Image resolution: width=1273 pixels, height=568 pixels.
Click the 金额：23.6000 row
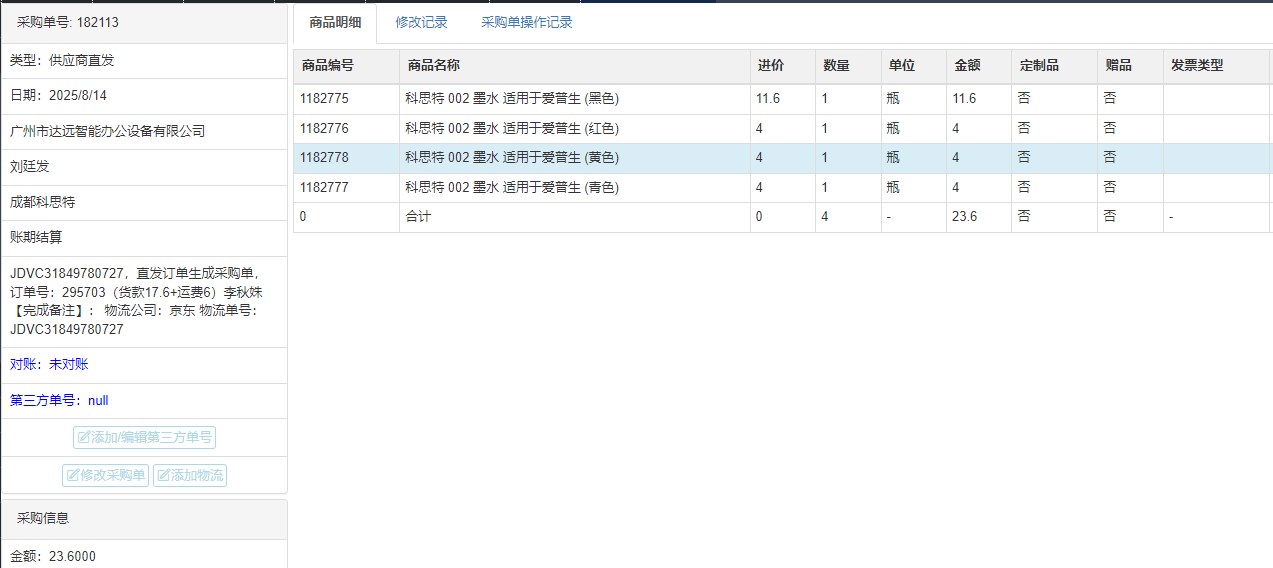[x=144, y=555]
